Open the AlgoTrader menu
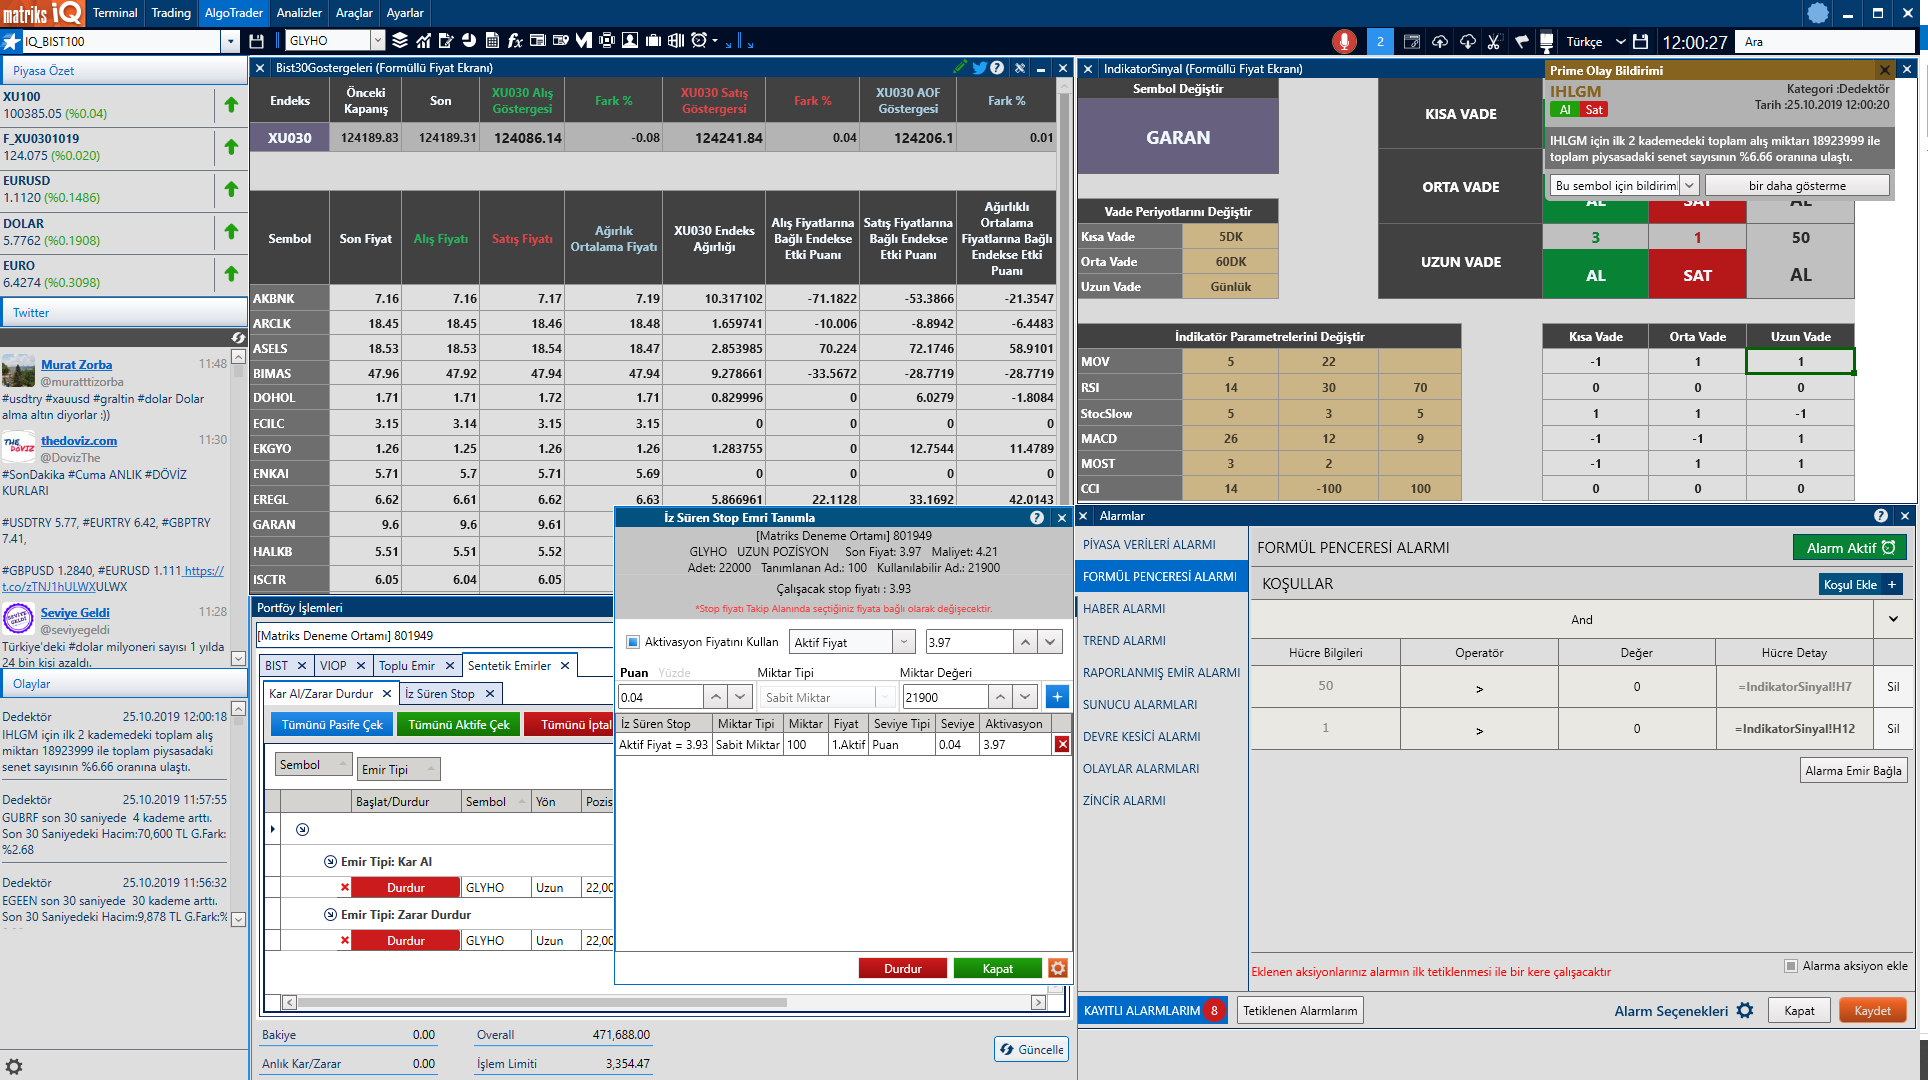Screen dimensions: 1928x1080 coord(233,13)
